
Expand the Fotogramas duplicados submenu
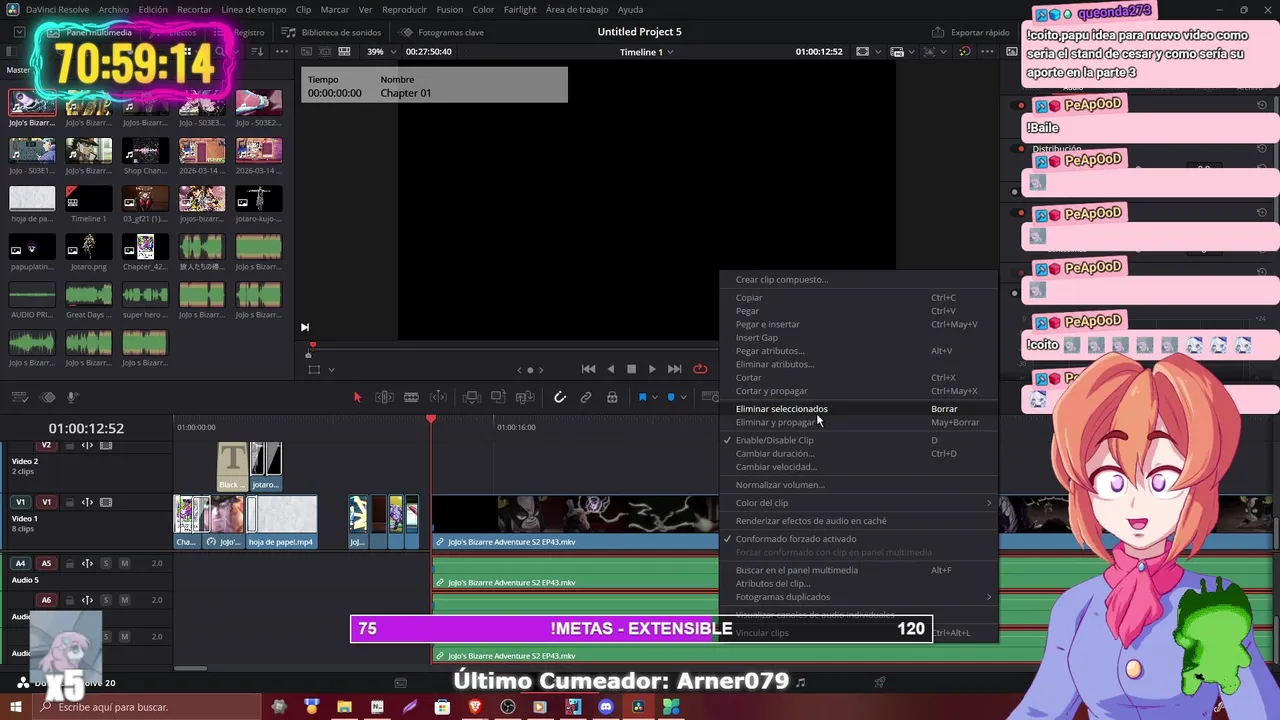[x=858, y=597]
